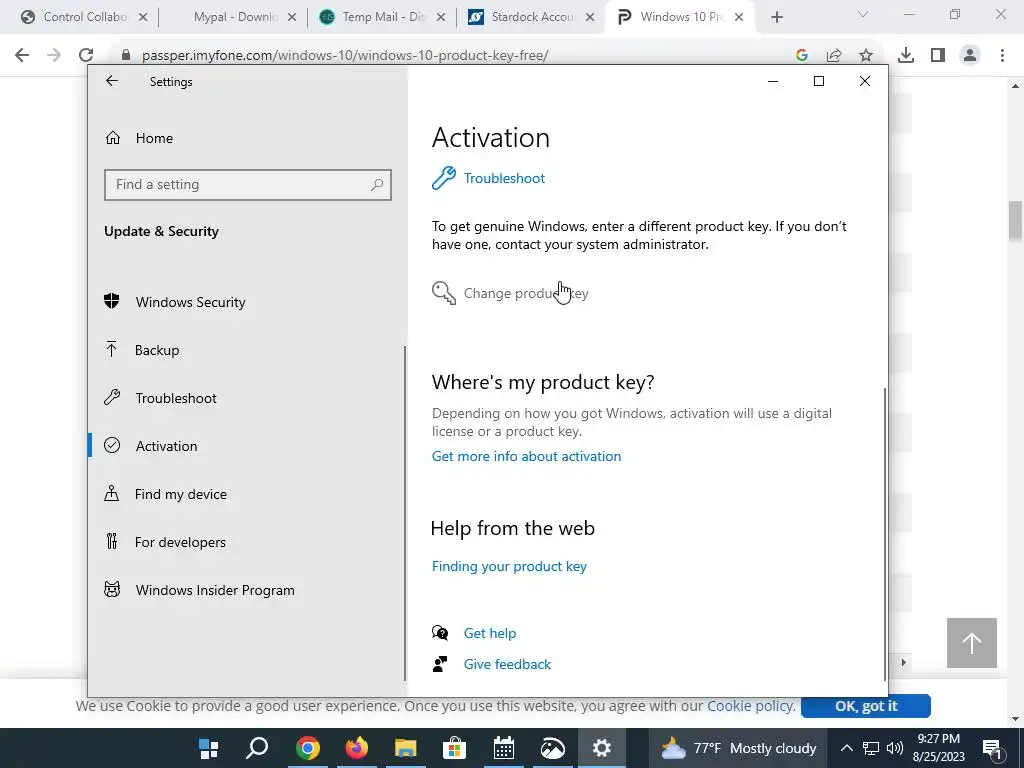Click Get help link
Image resolution: width=1024 pixels, height=768 pixels.
point(490,633)
